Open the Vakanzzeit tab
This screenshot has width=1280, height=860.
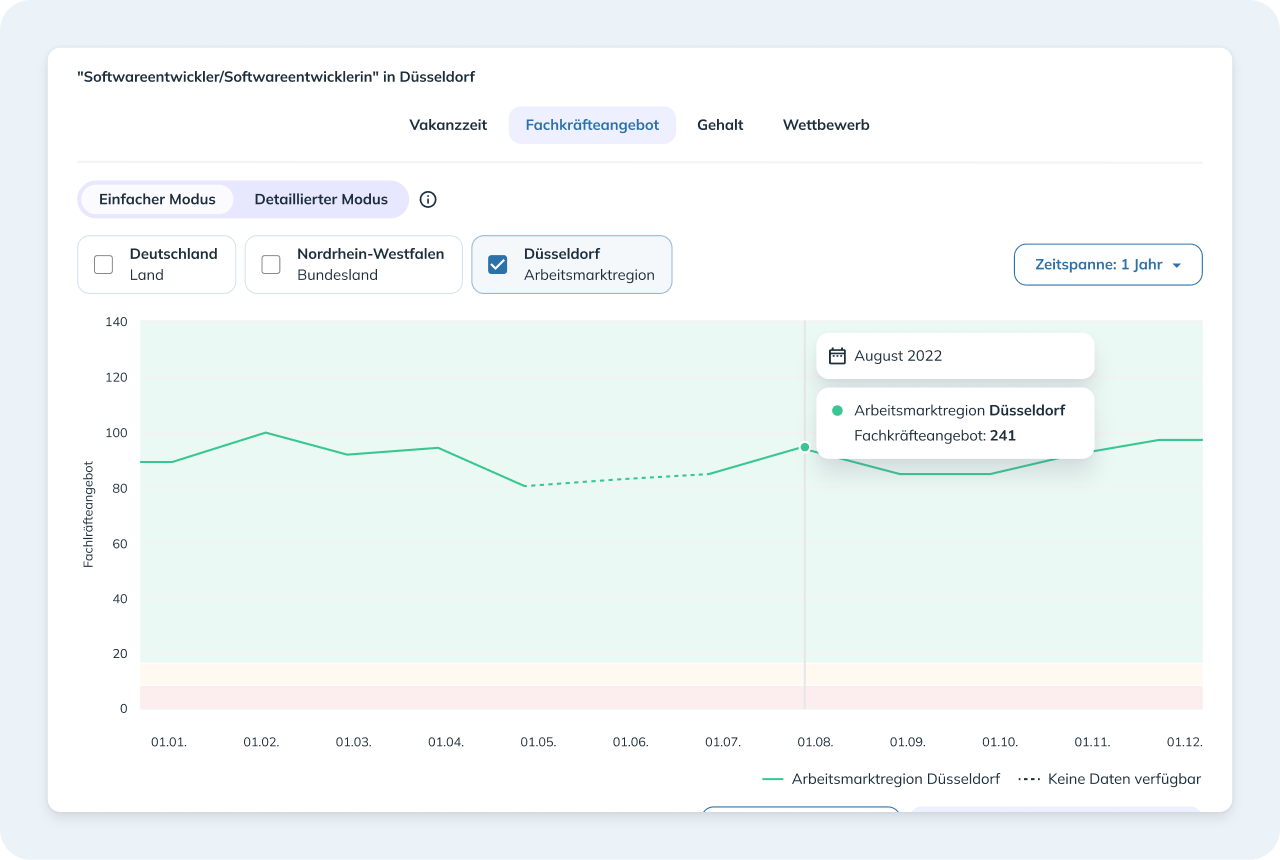click(448, 125)
